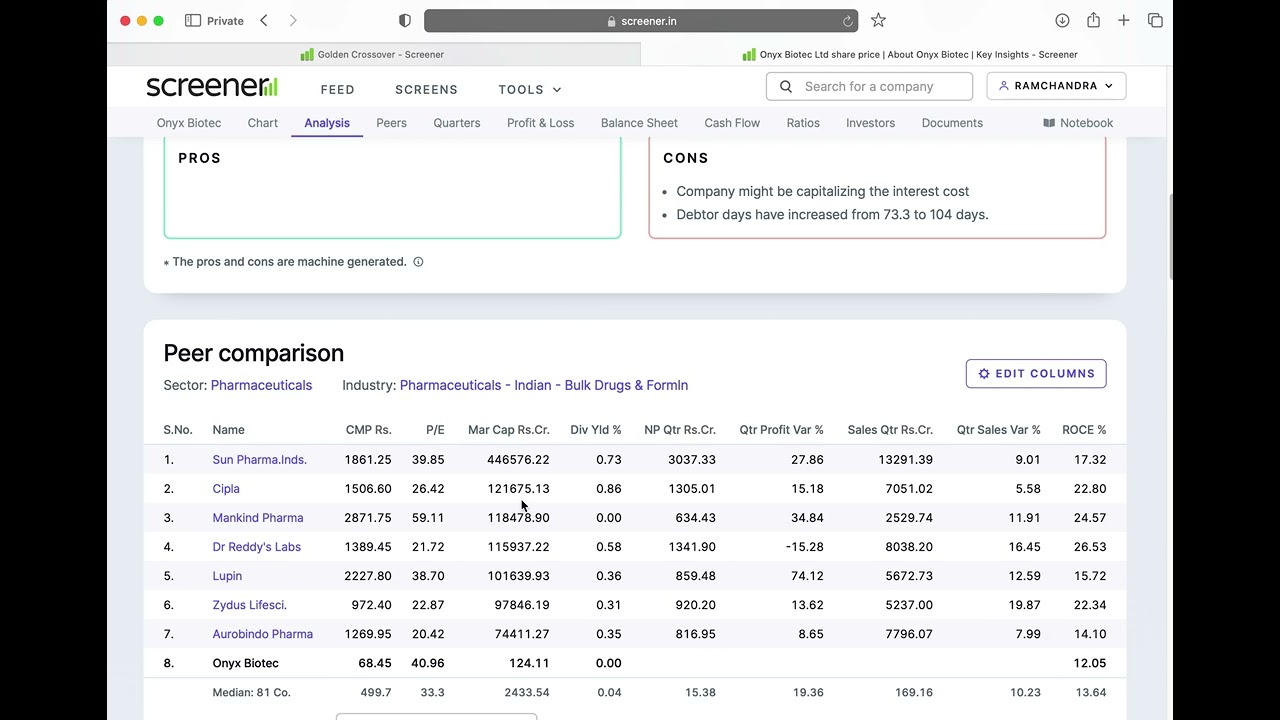The height and width of the screenshot is (720, 1280).
Task: Select the Analysis section tab
Action: coord(327,123)
